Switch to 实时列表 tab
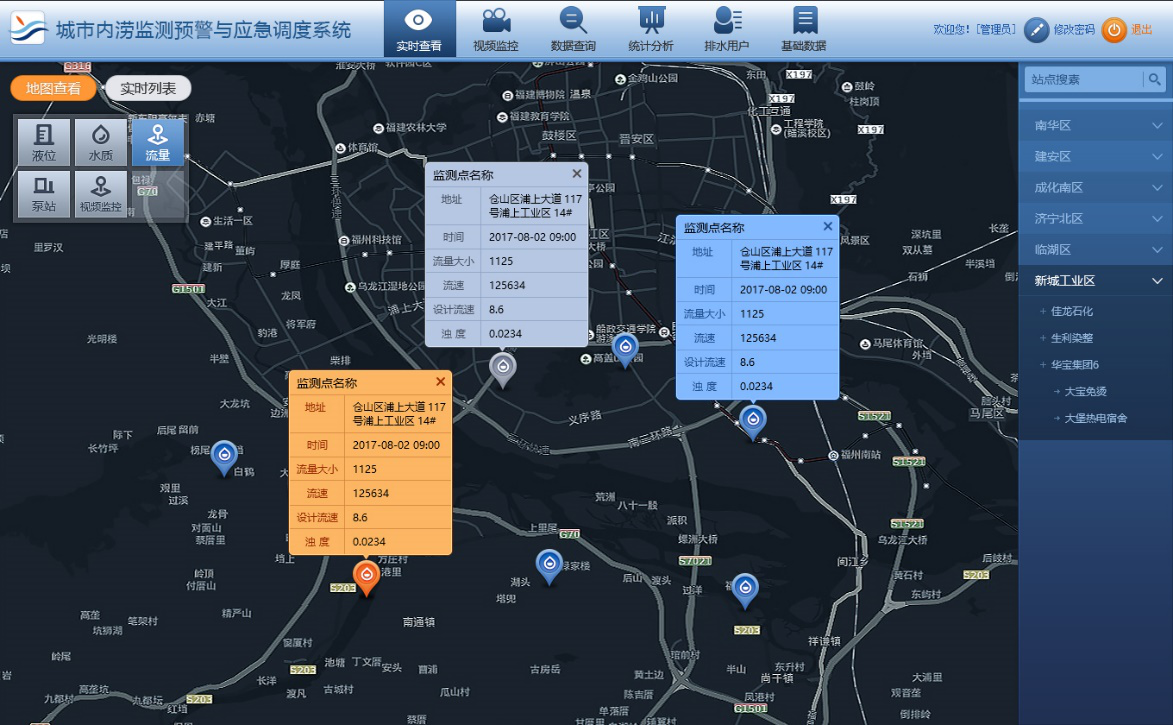The width and height of the screenshot is (1173, 725). pyautogui.click(x=148, y=88)
